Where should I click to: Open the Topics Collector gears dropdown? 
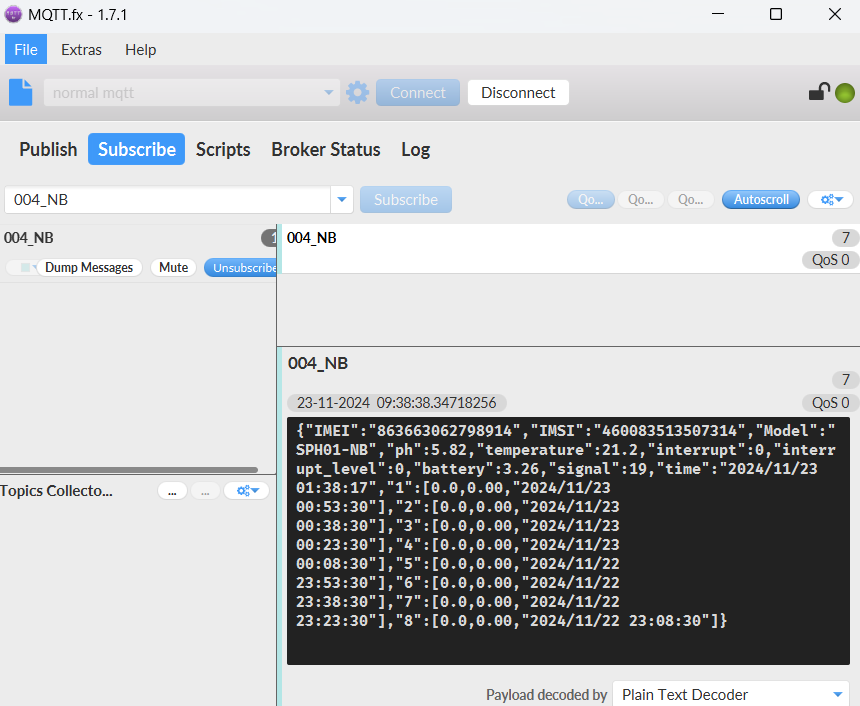(x=247, y=491)
